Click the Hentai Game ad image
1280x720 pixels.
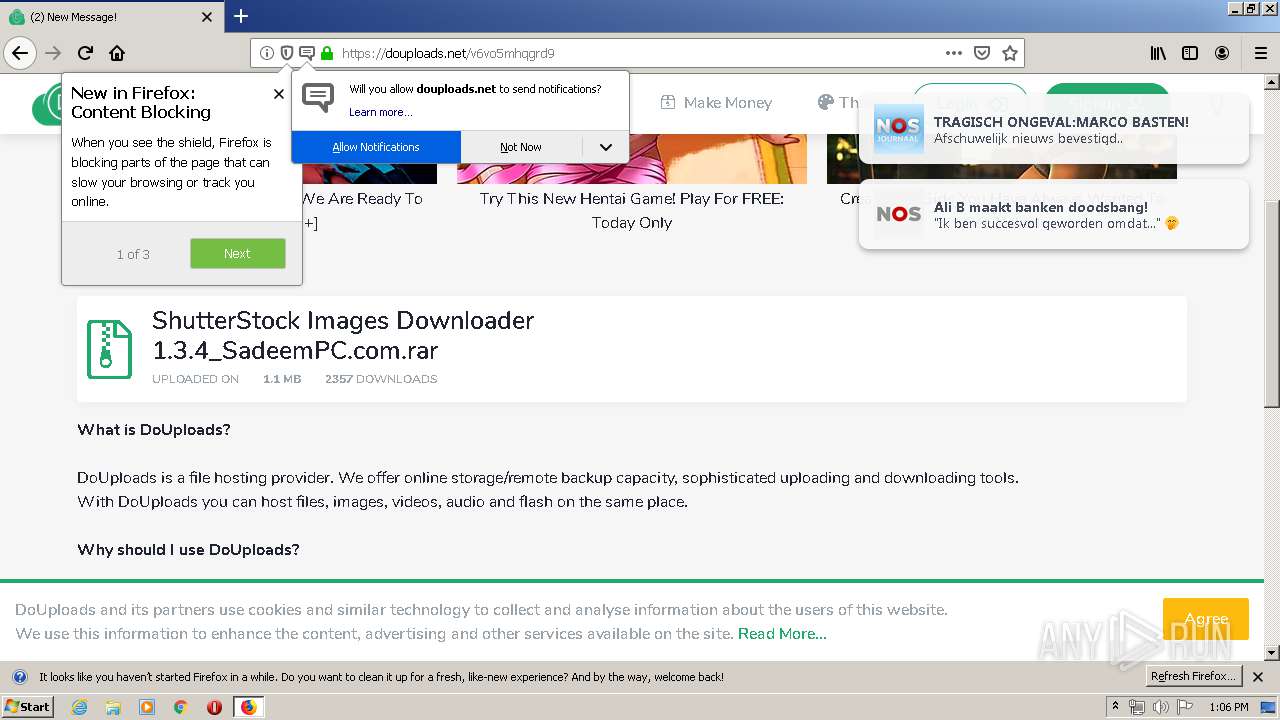pos(632,158)
